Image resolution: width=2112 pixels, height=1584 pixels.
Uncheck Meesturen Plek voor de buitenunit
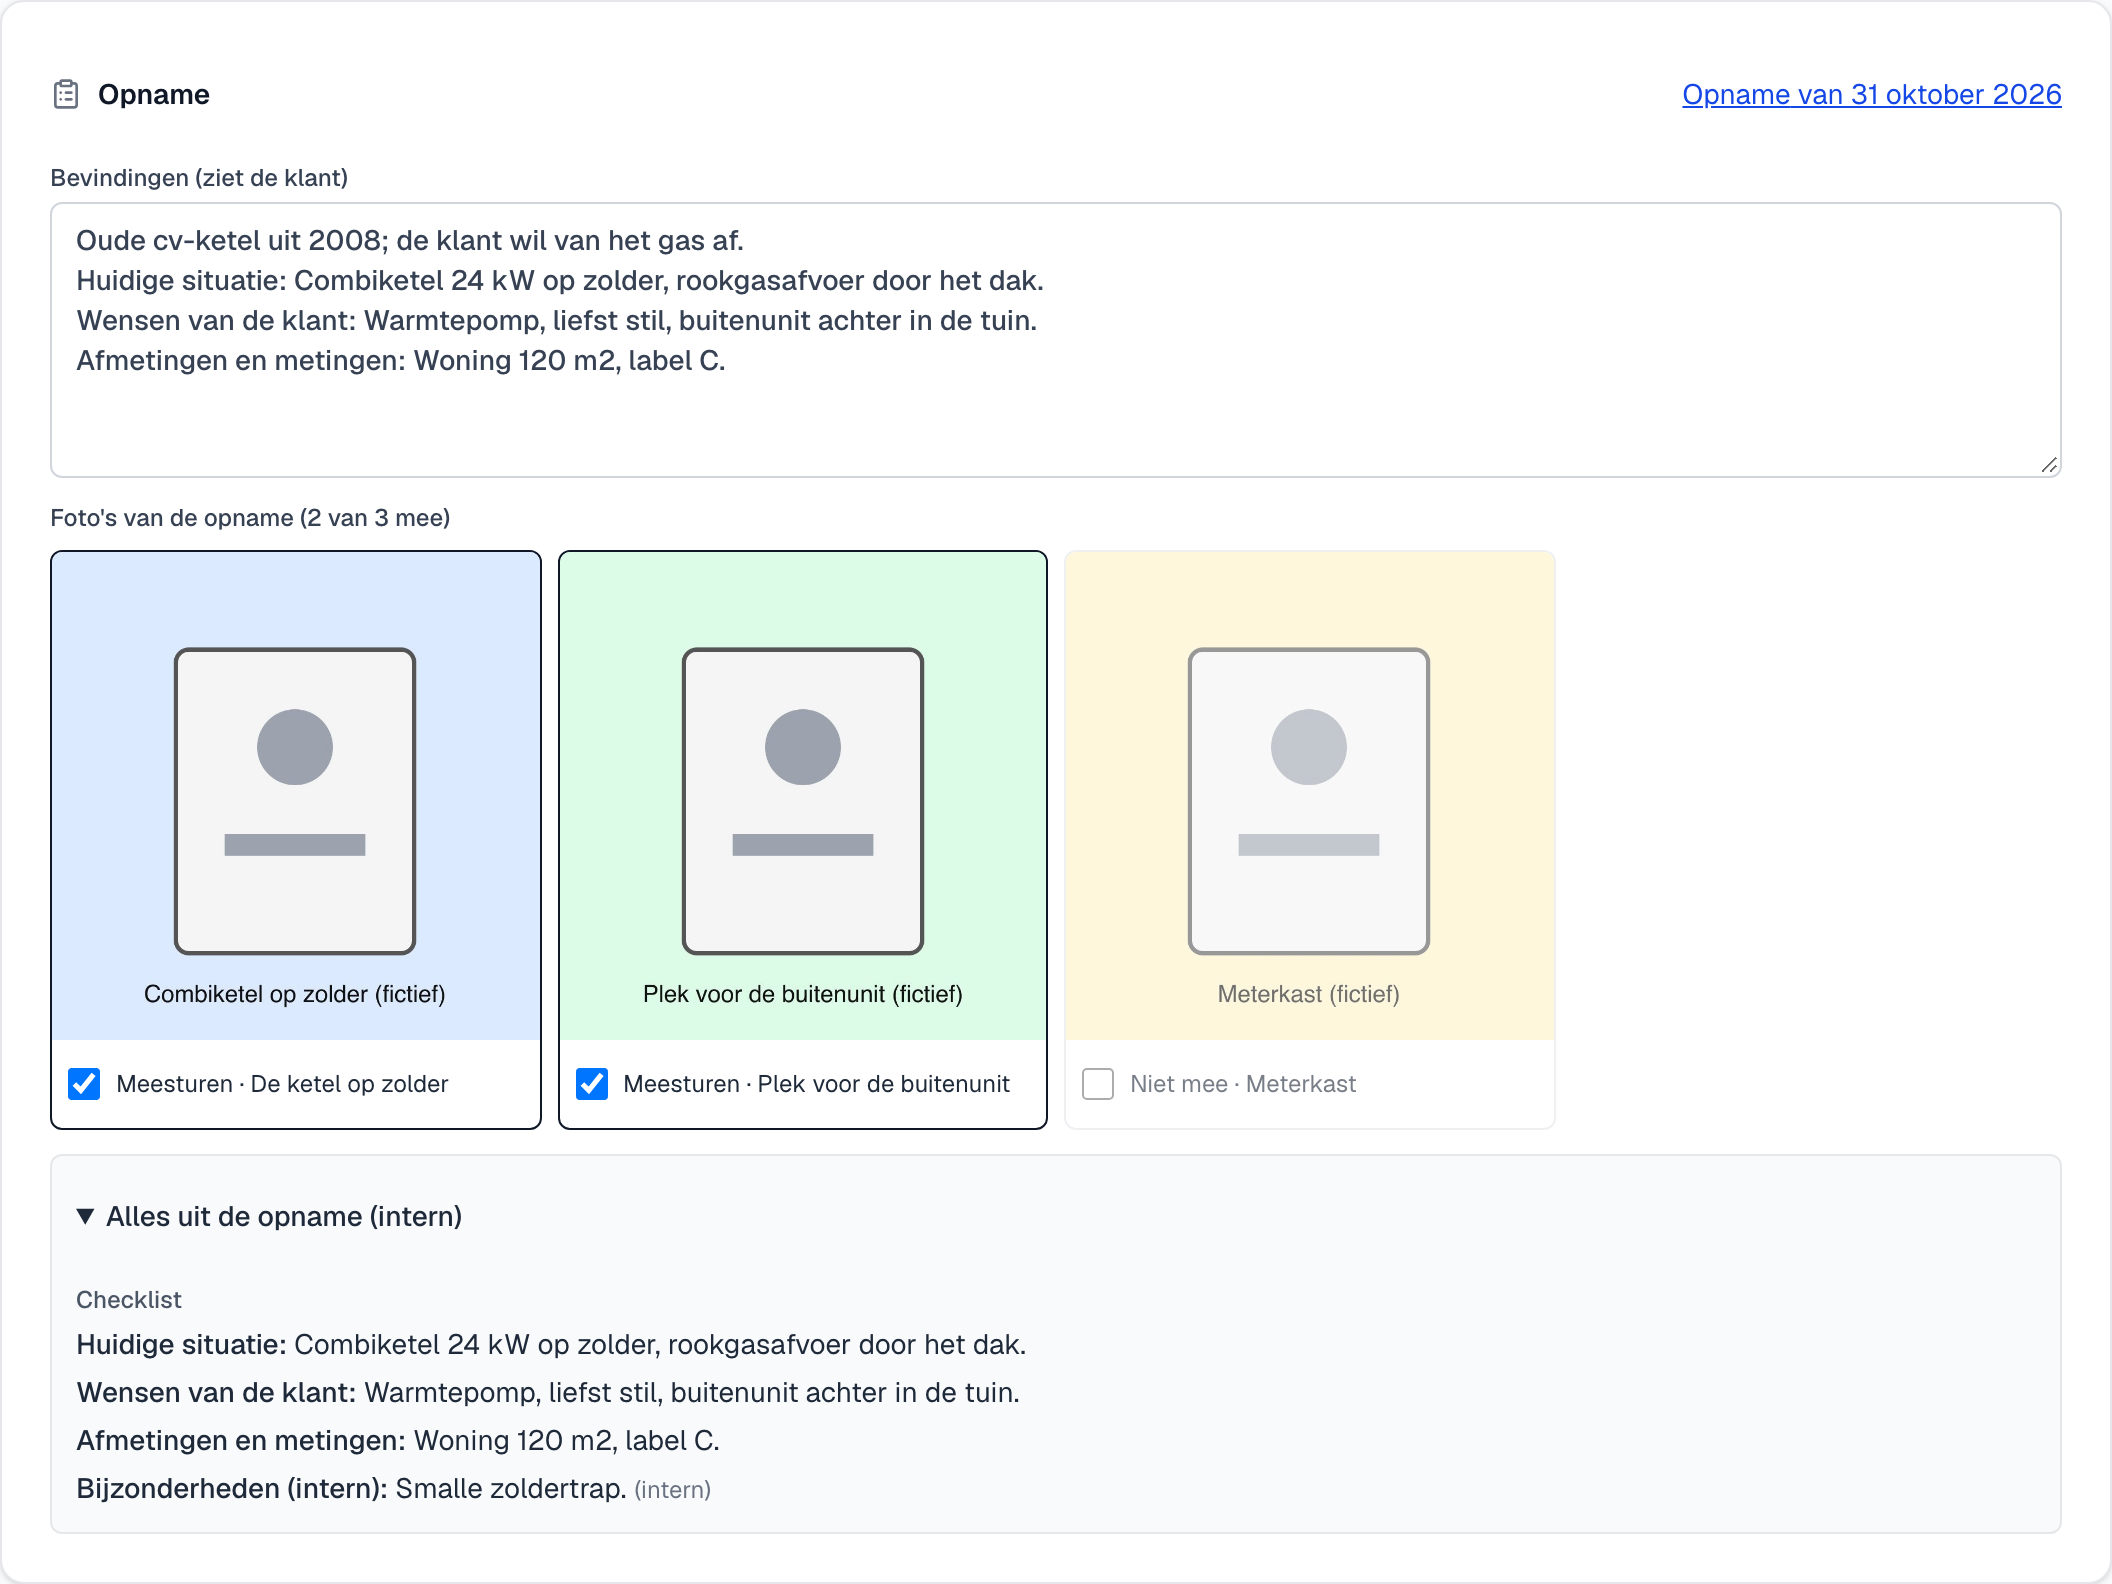tap(592, 1084)
